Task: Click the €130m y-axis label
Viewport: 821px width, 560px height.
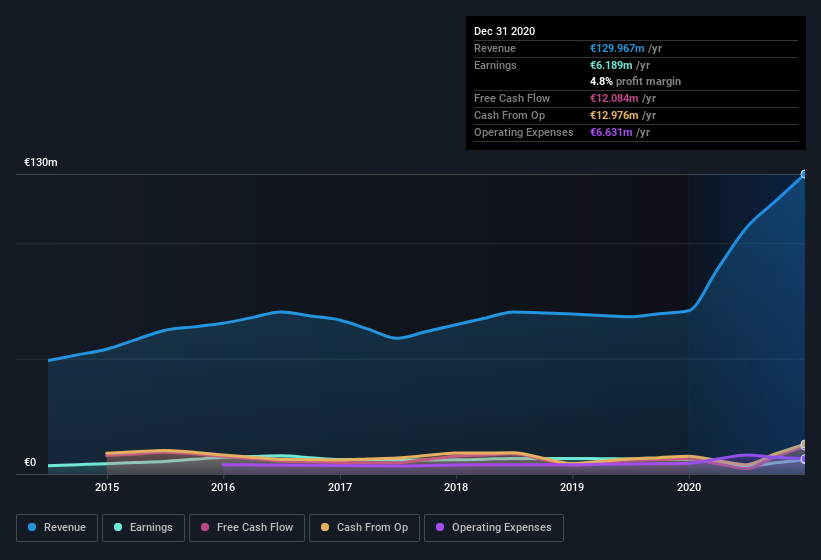Action: [x=41, y=162]
